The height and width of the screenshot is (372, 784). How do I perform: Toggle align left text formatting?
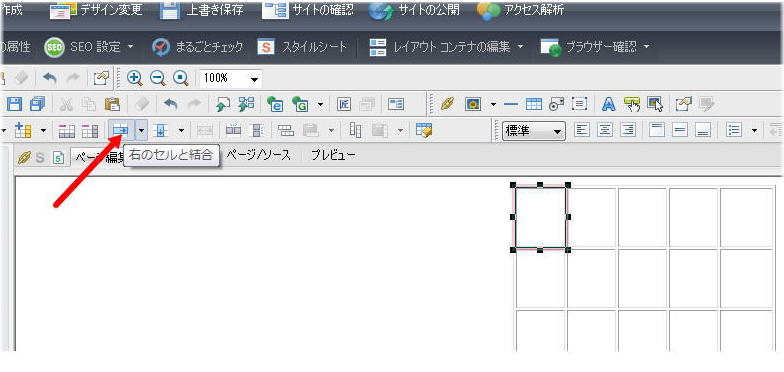[582, 130]
